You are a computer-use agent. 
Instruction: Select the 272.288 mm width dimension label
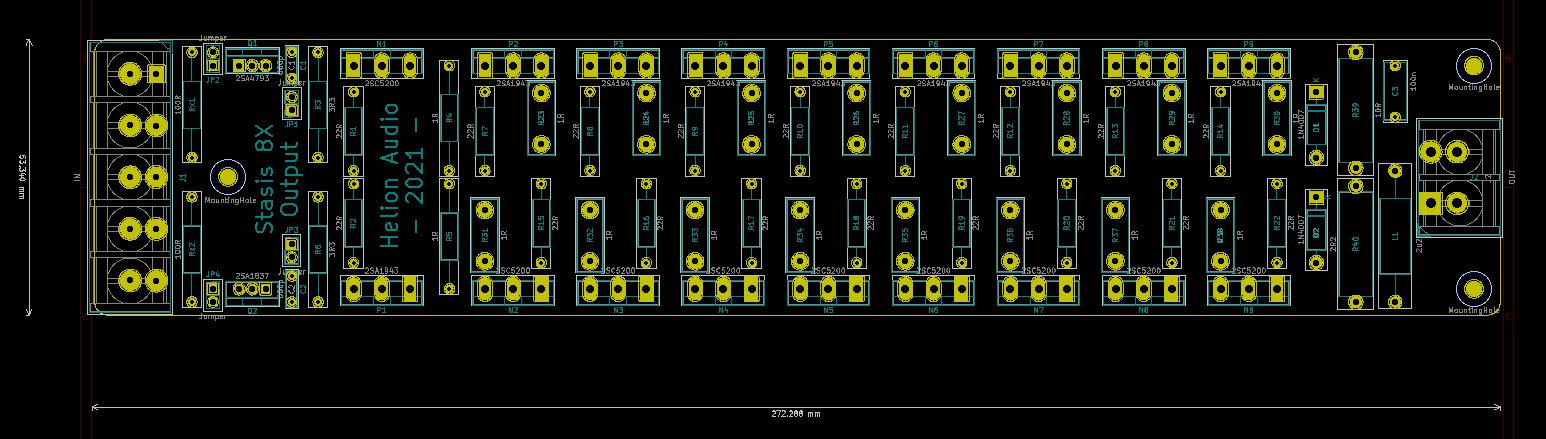coord(795,414)
